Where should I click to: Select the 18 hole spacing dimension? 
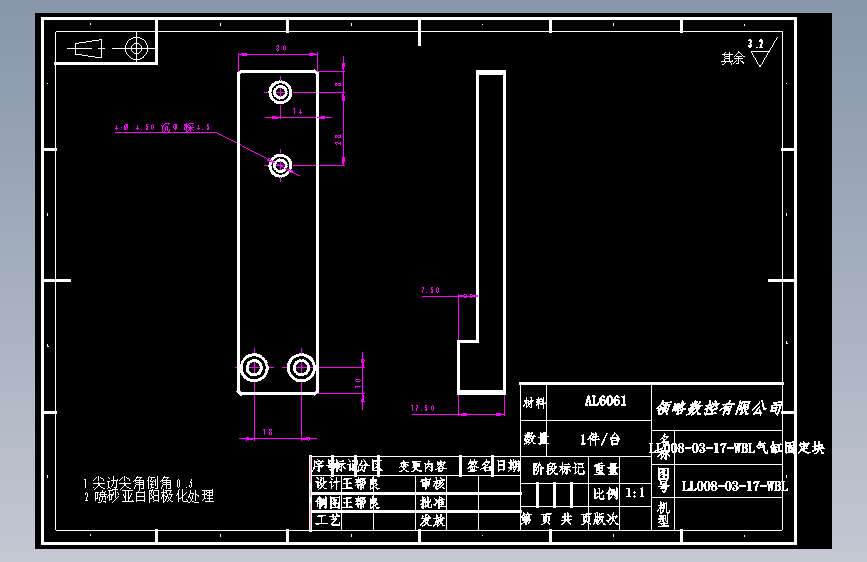268,432
